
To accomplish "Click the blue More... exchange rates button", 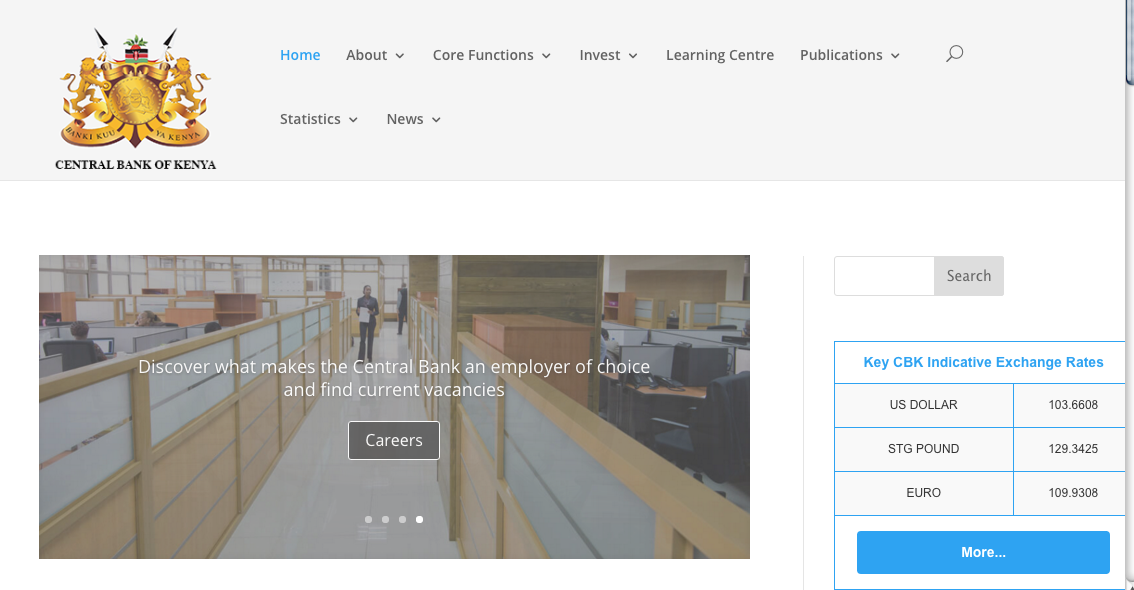I will point(983,552).
